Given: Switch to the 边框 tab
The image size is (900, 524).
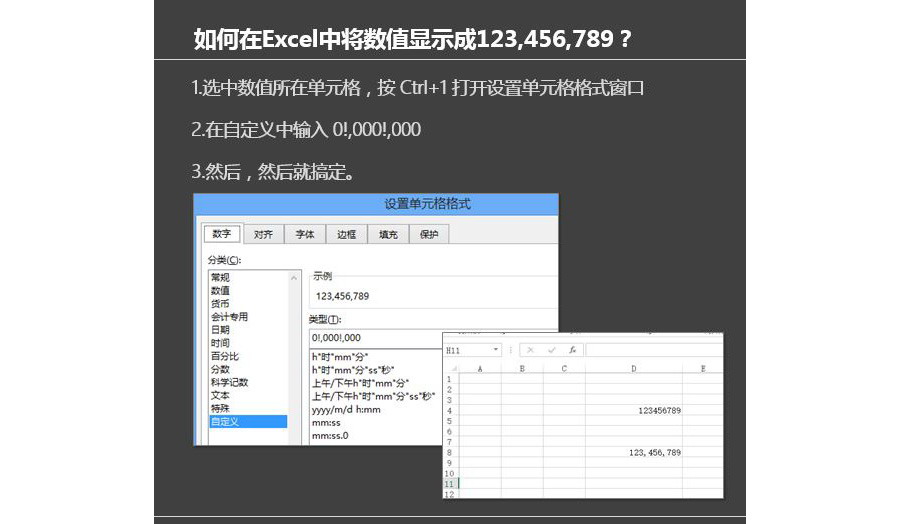Looking at the screenshot, I should (346, 234).
